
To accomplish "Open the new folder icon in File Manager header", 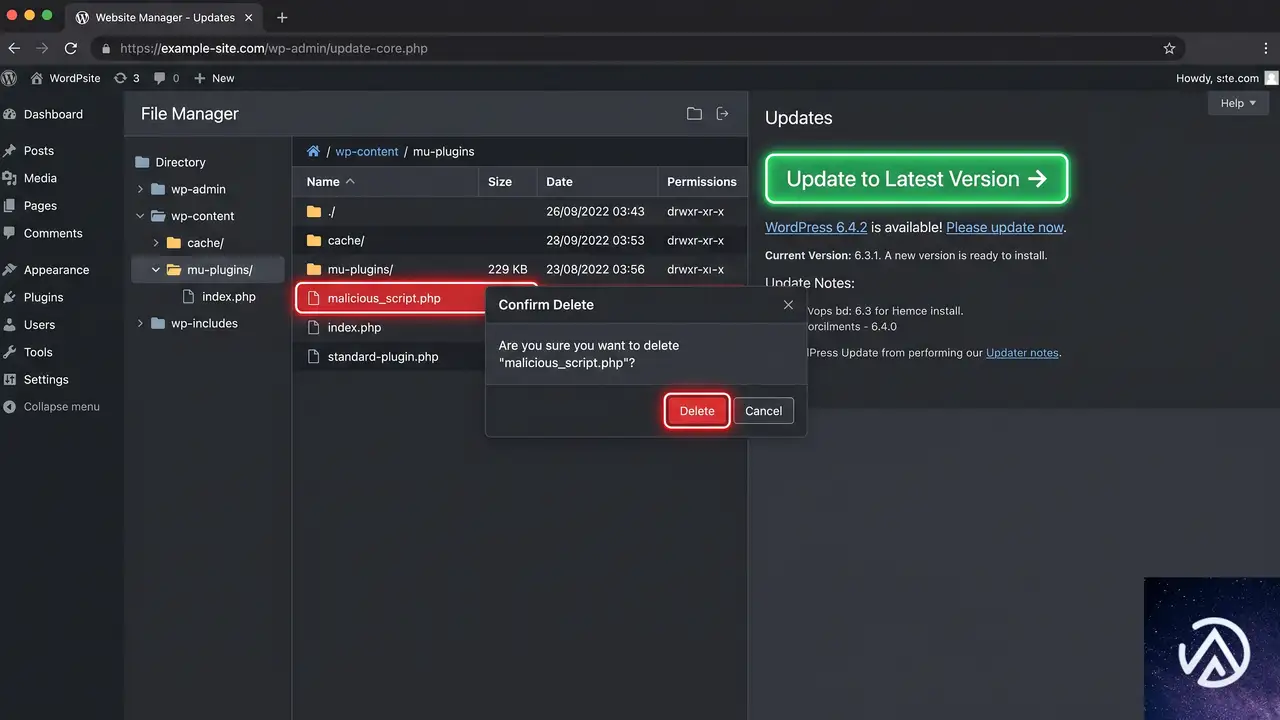I will click(x=694, y=114).
